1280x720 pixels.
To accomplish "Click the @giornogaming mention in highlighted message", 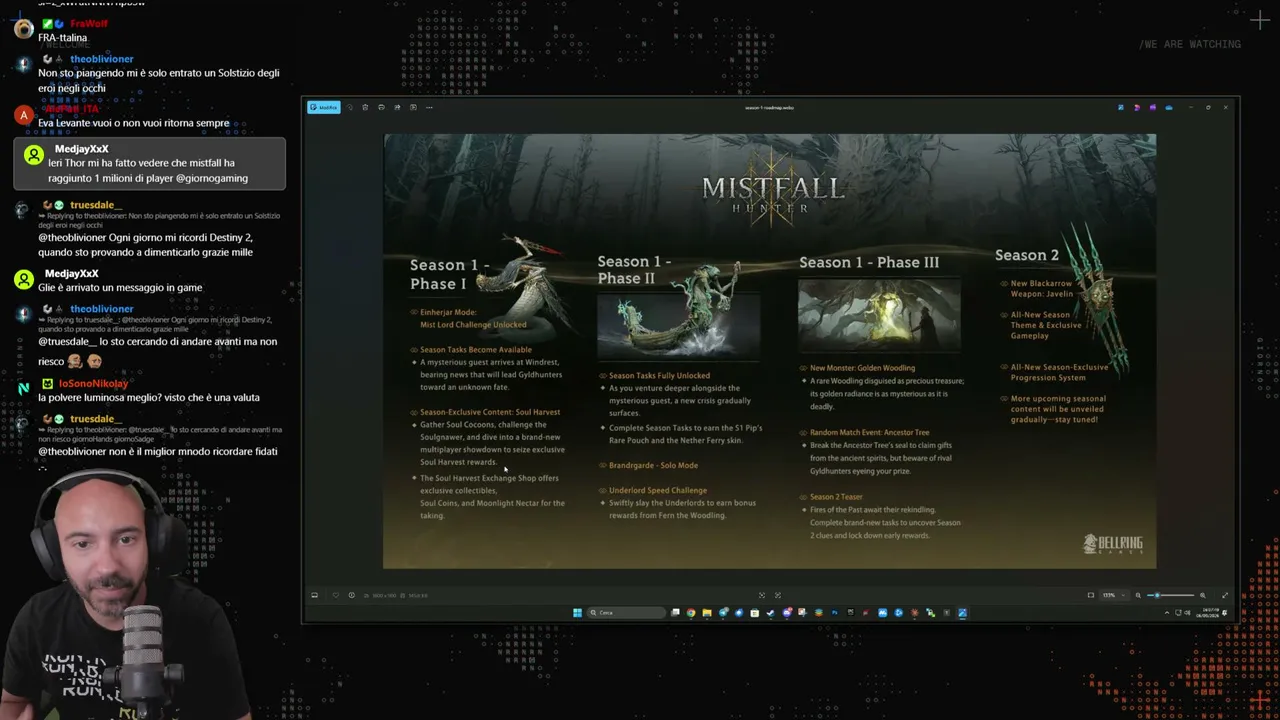I will [x=212, y=178].
